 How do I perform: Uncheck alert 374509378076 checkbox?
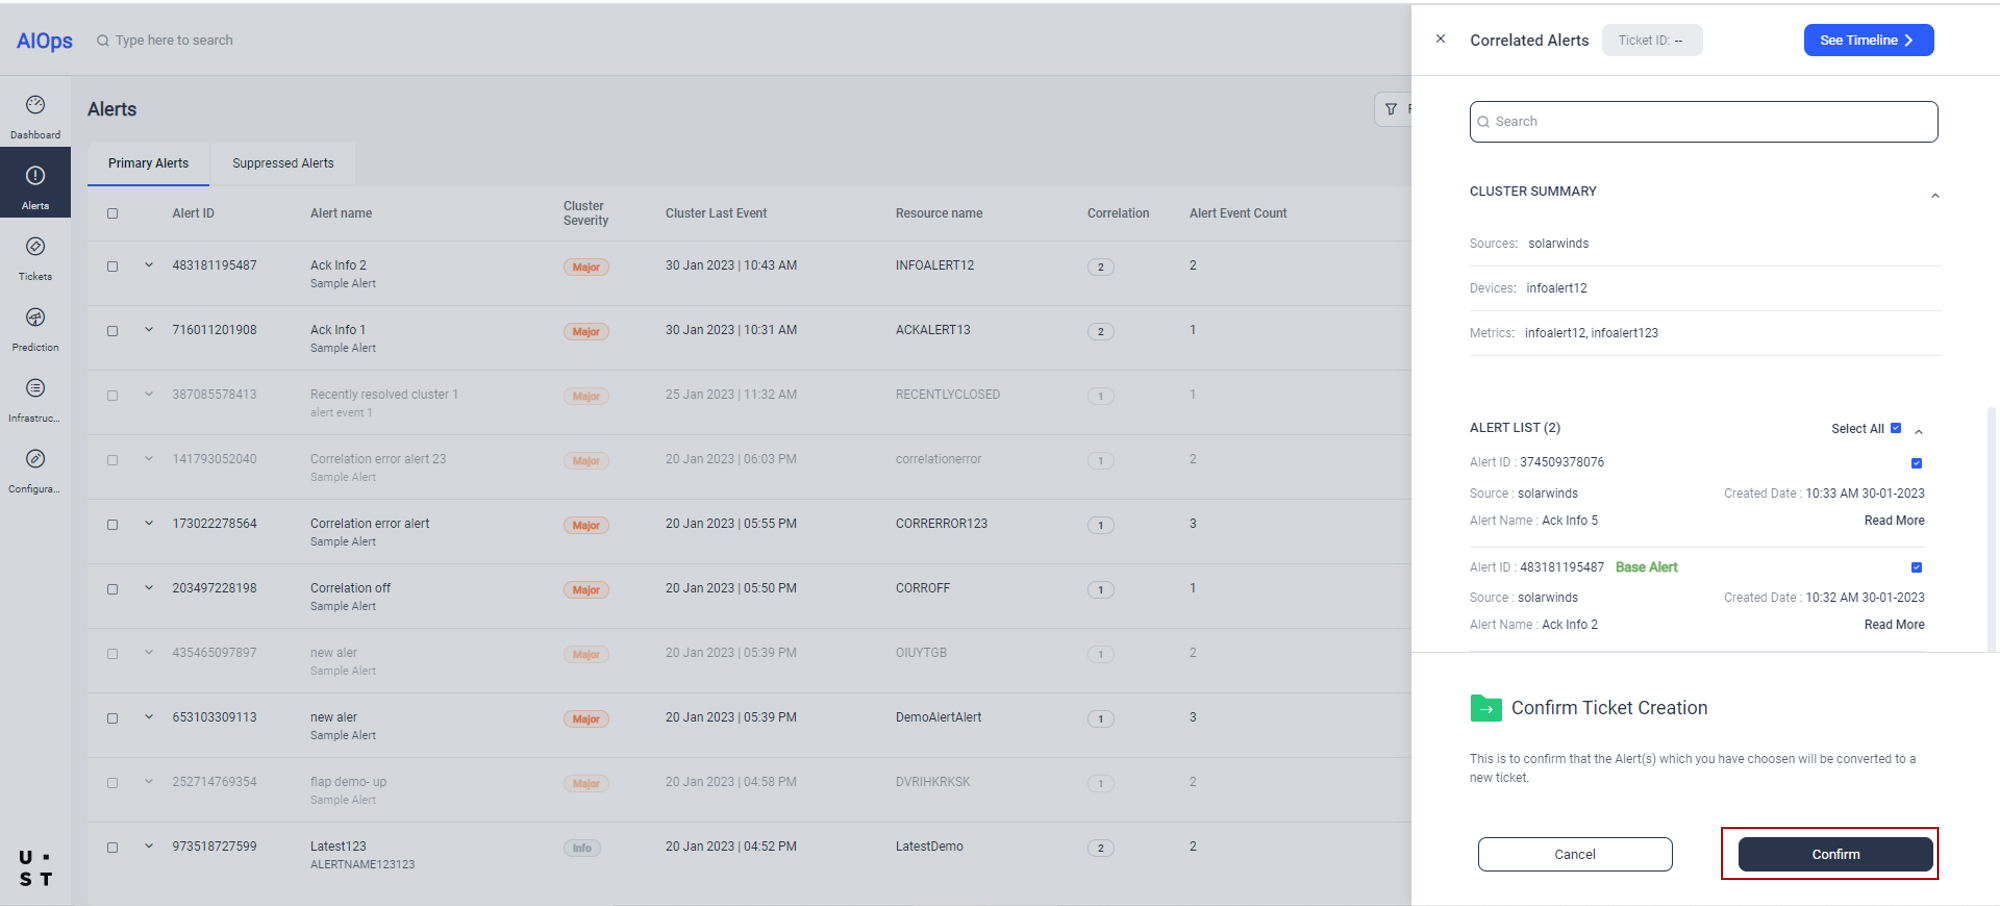(x=1916, y=463)
